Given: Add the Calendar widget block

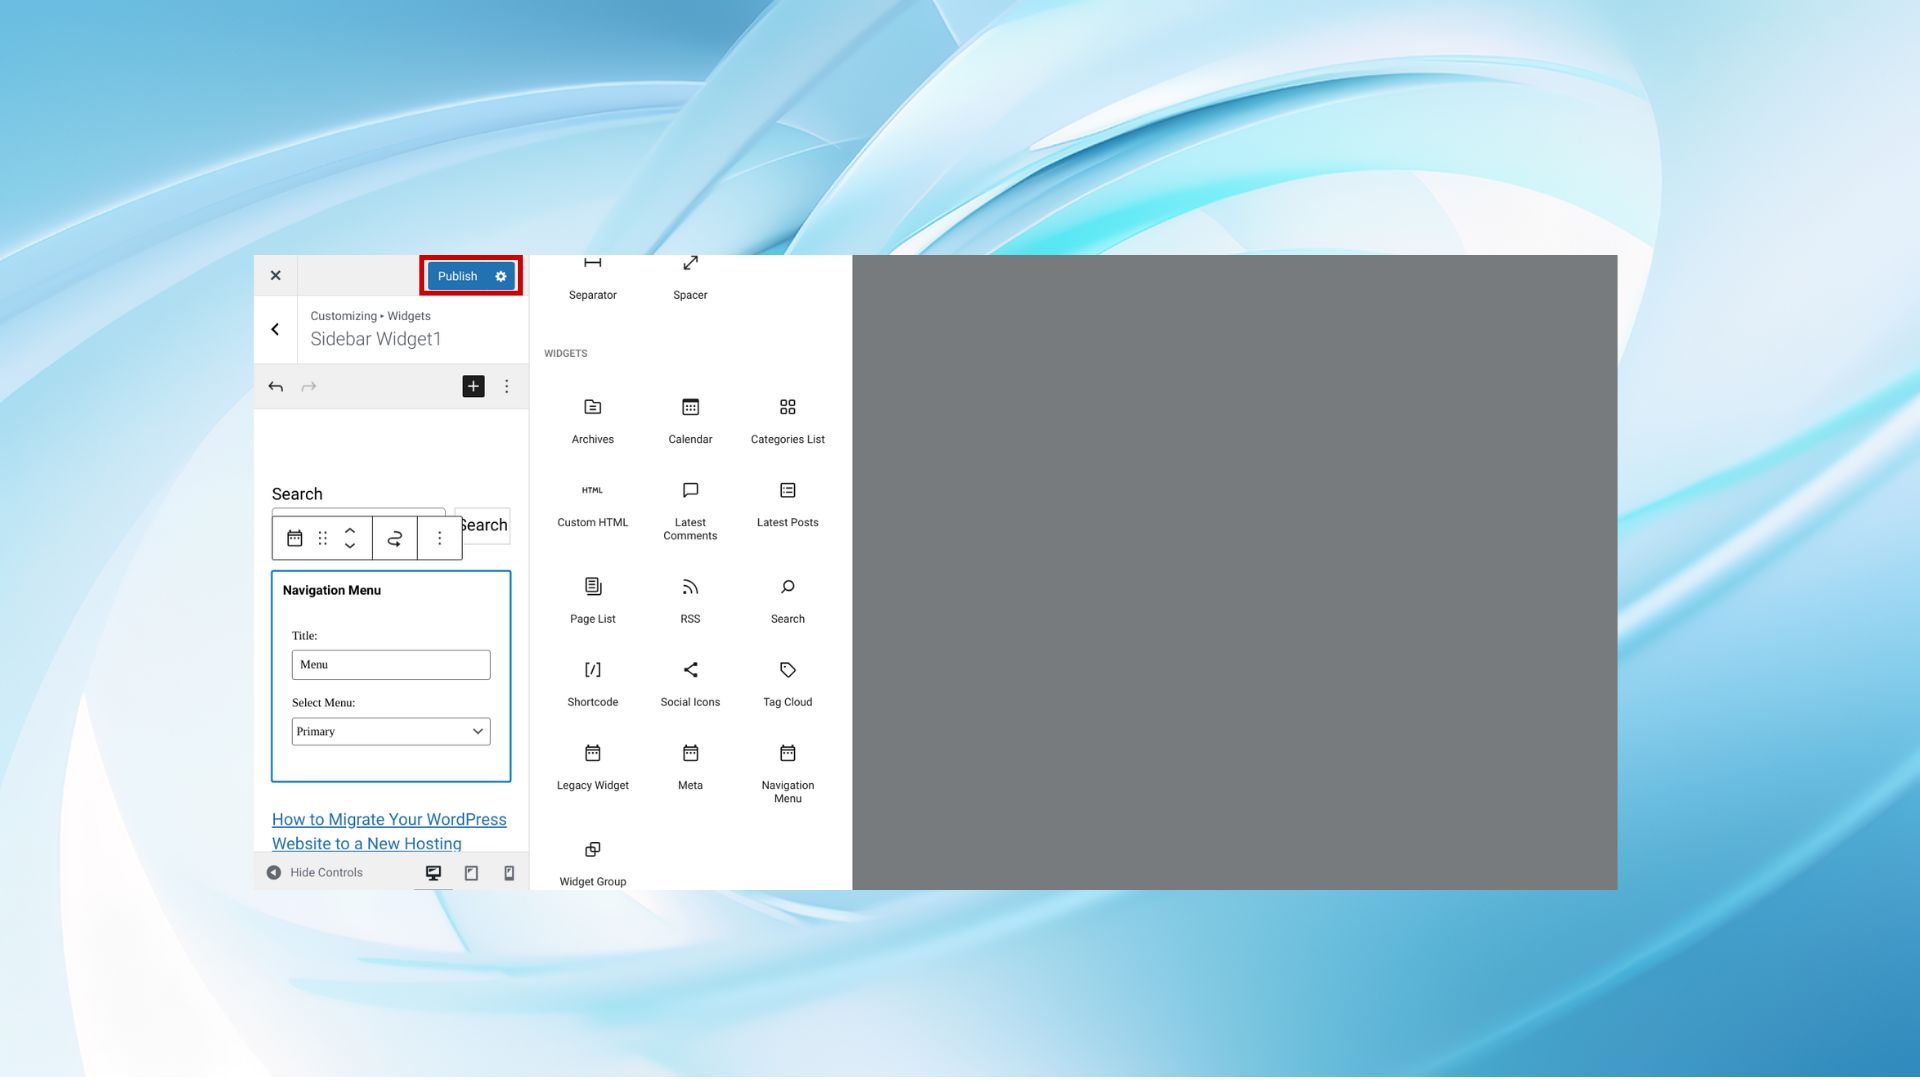Looking at the screenshot, I should click(690, 420).
